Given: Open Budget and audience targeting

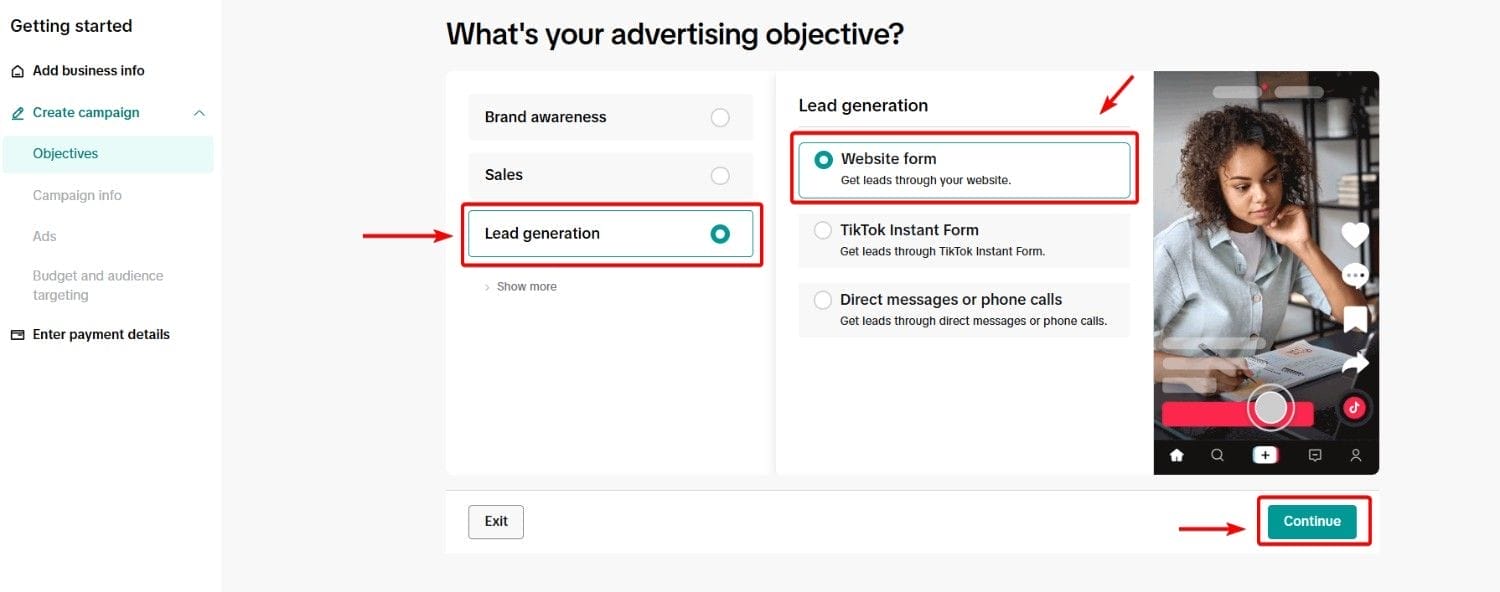Looking at the screenshot, I should pyautogui.click(x=97, y=285).
